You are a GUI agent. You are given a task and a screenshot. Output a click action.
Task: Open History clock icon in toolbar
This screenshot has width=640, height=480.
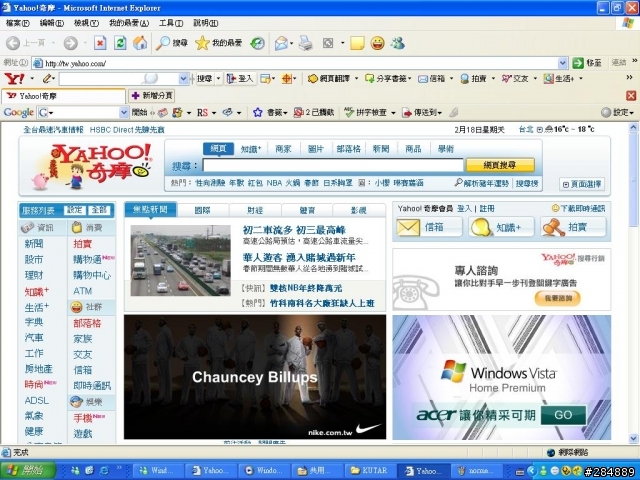pyautogui.click(x=257, y=43)
